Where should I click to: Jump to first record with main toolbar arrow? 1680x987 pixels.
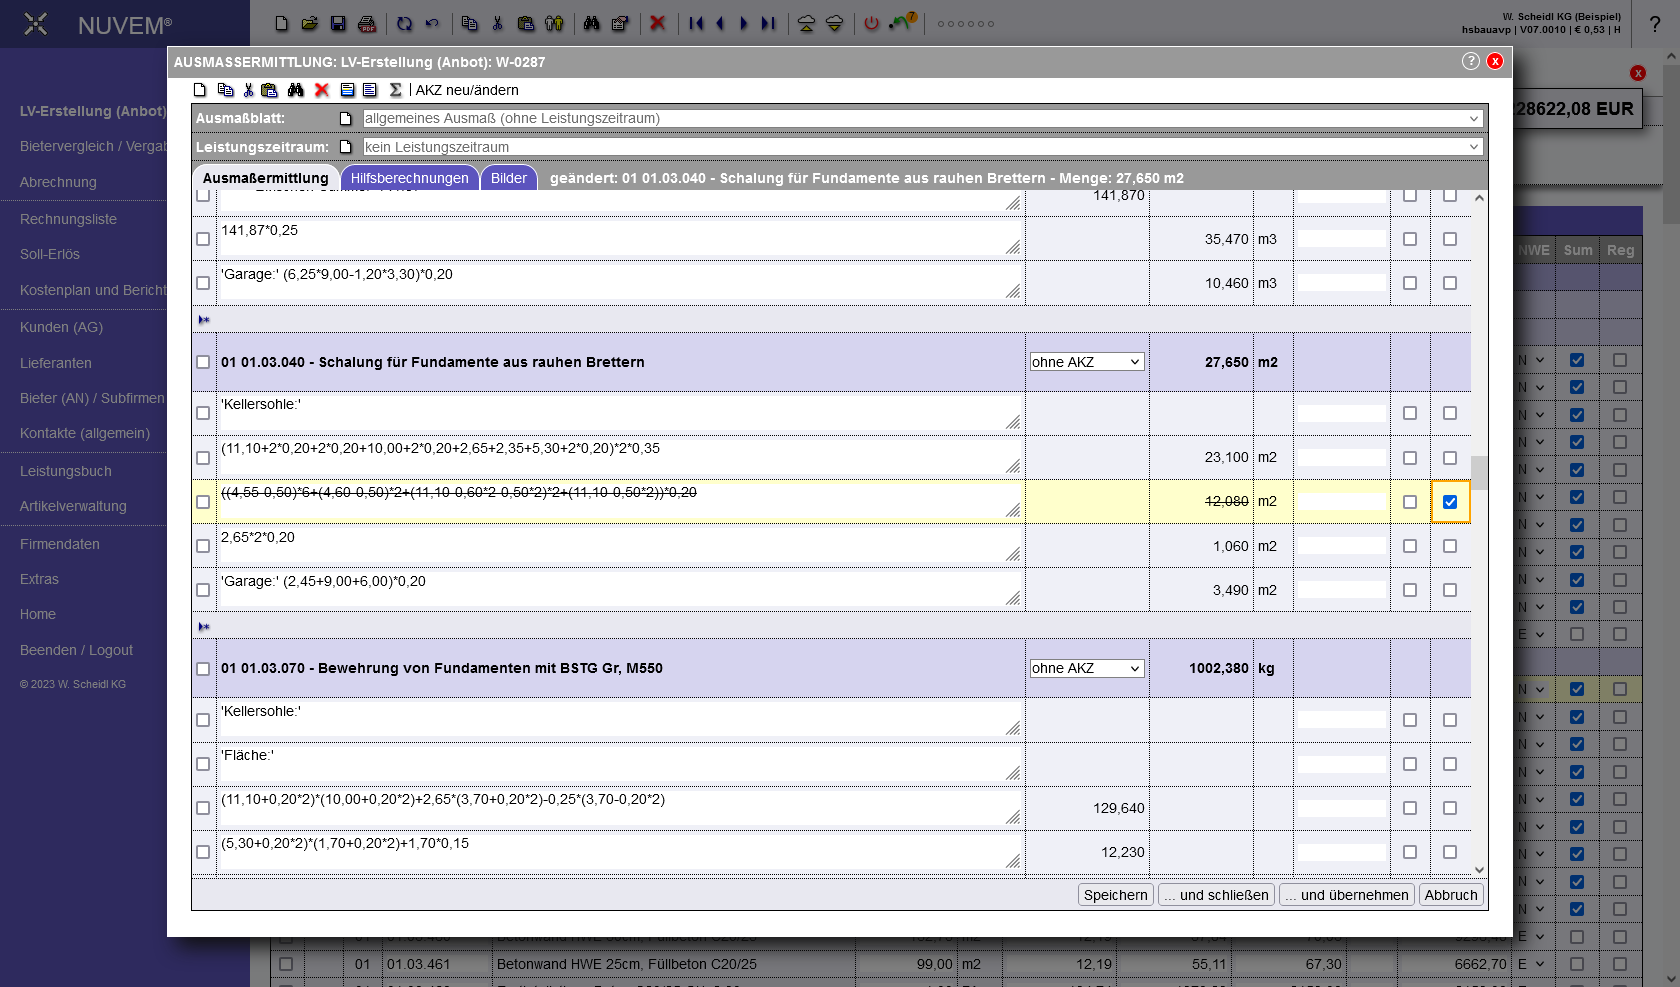coord(697,23)
